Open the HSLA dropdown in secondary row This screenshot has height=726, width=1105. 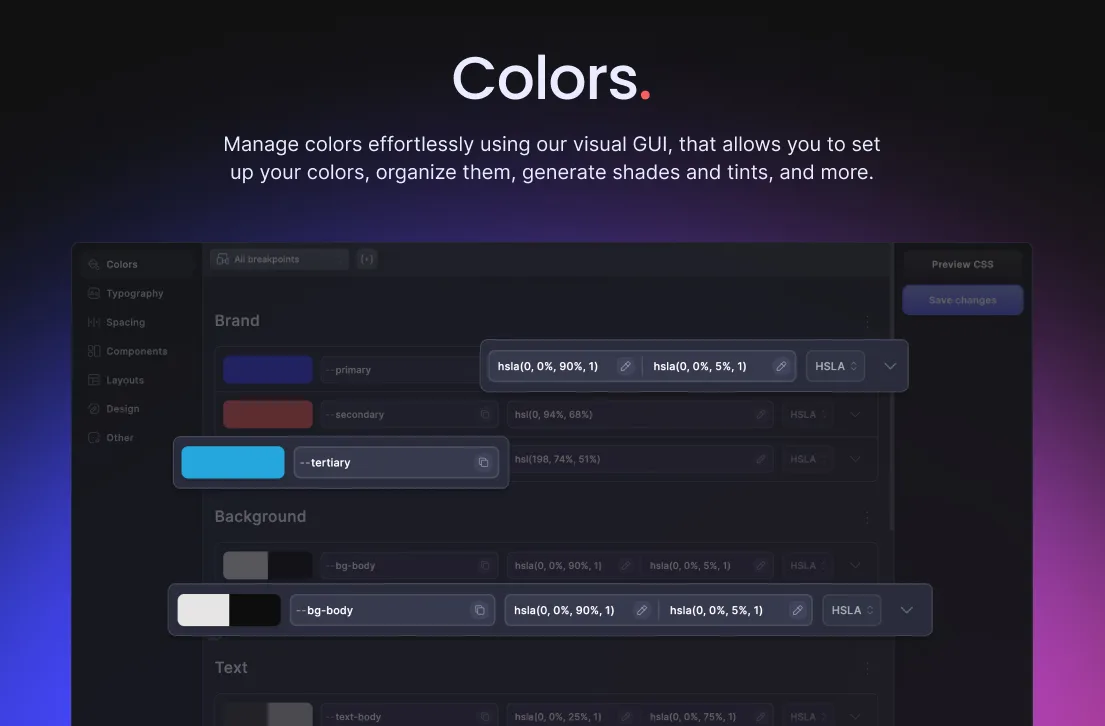click(807, 414)
